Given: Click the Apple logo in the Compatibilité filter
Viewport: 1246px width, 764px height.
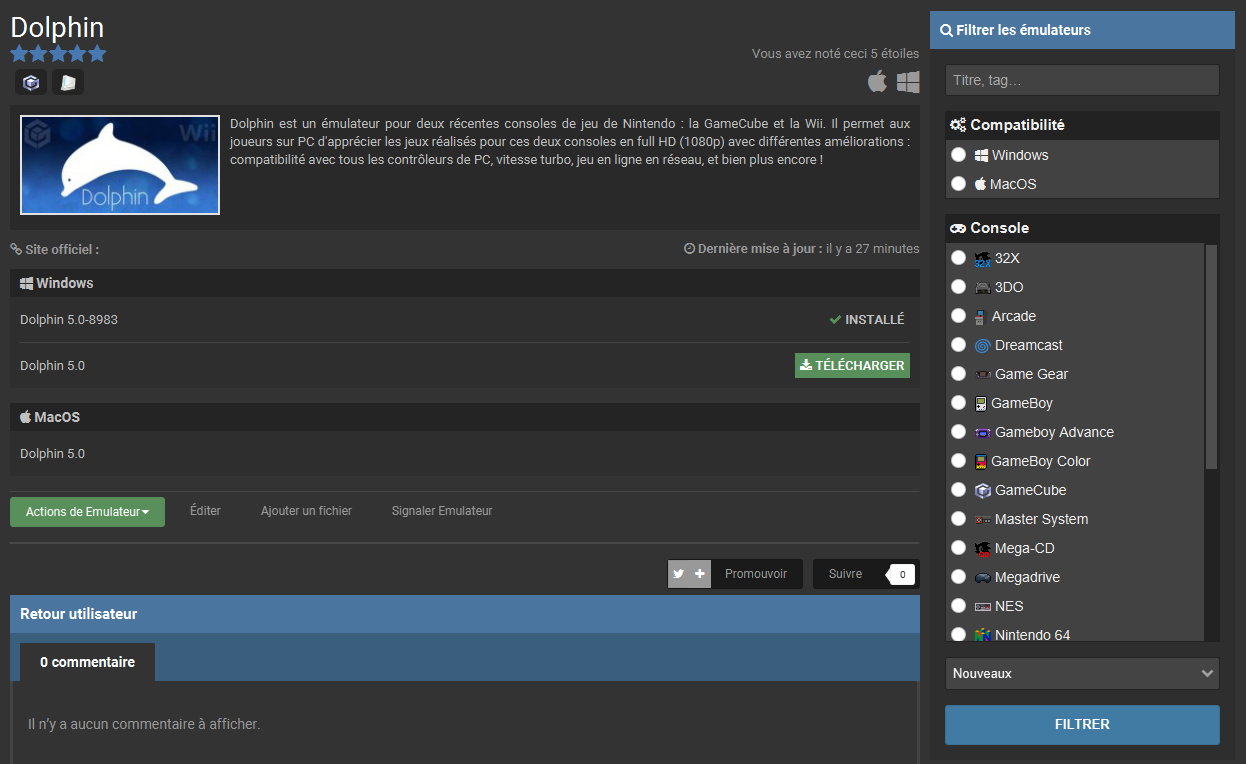Looking at the screenshot, I should coord(981,184).
